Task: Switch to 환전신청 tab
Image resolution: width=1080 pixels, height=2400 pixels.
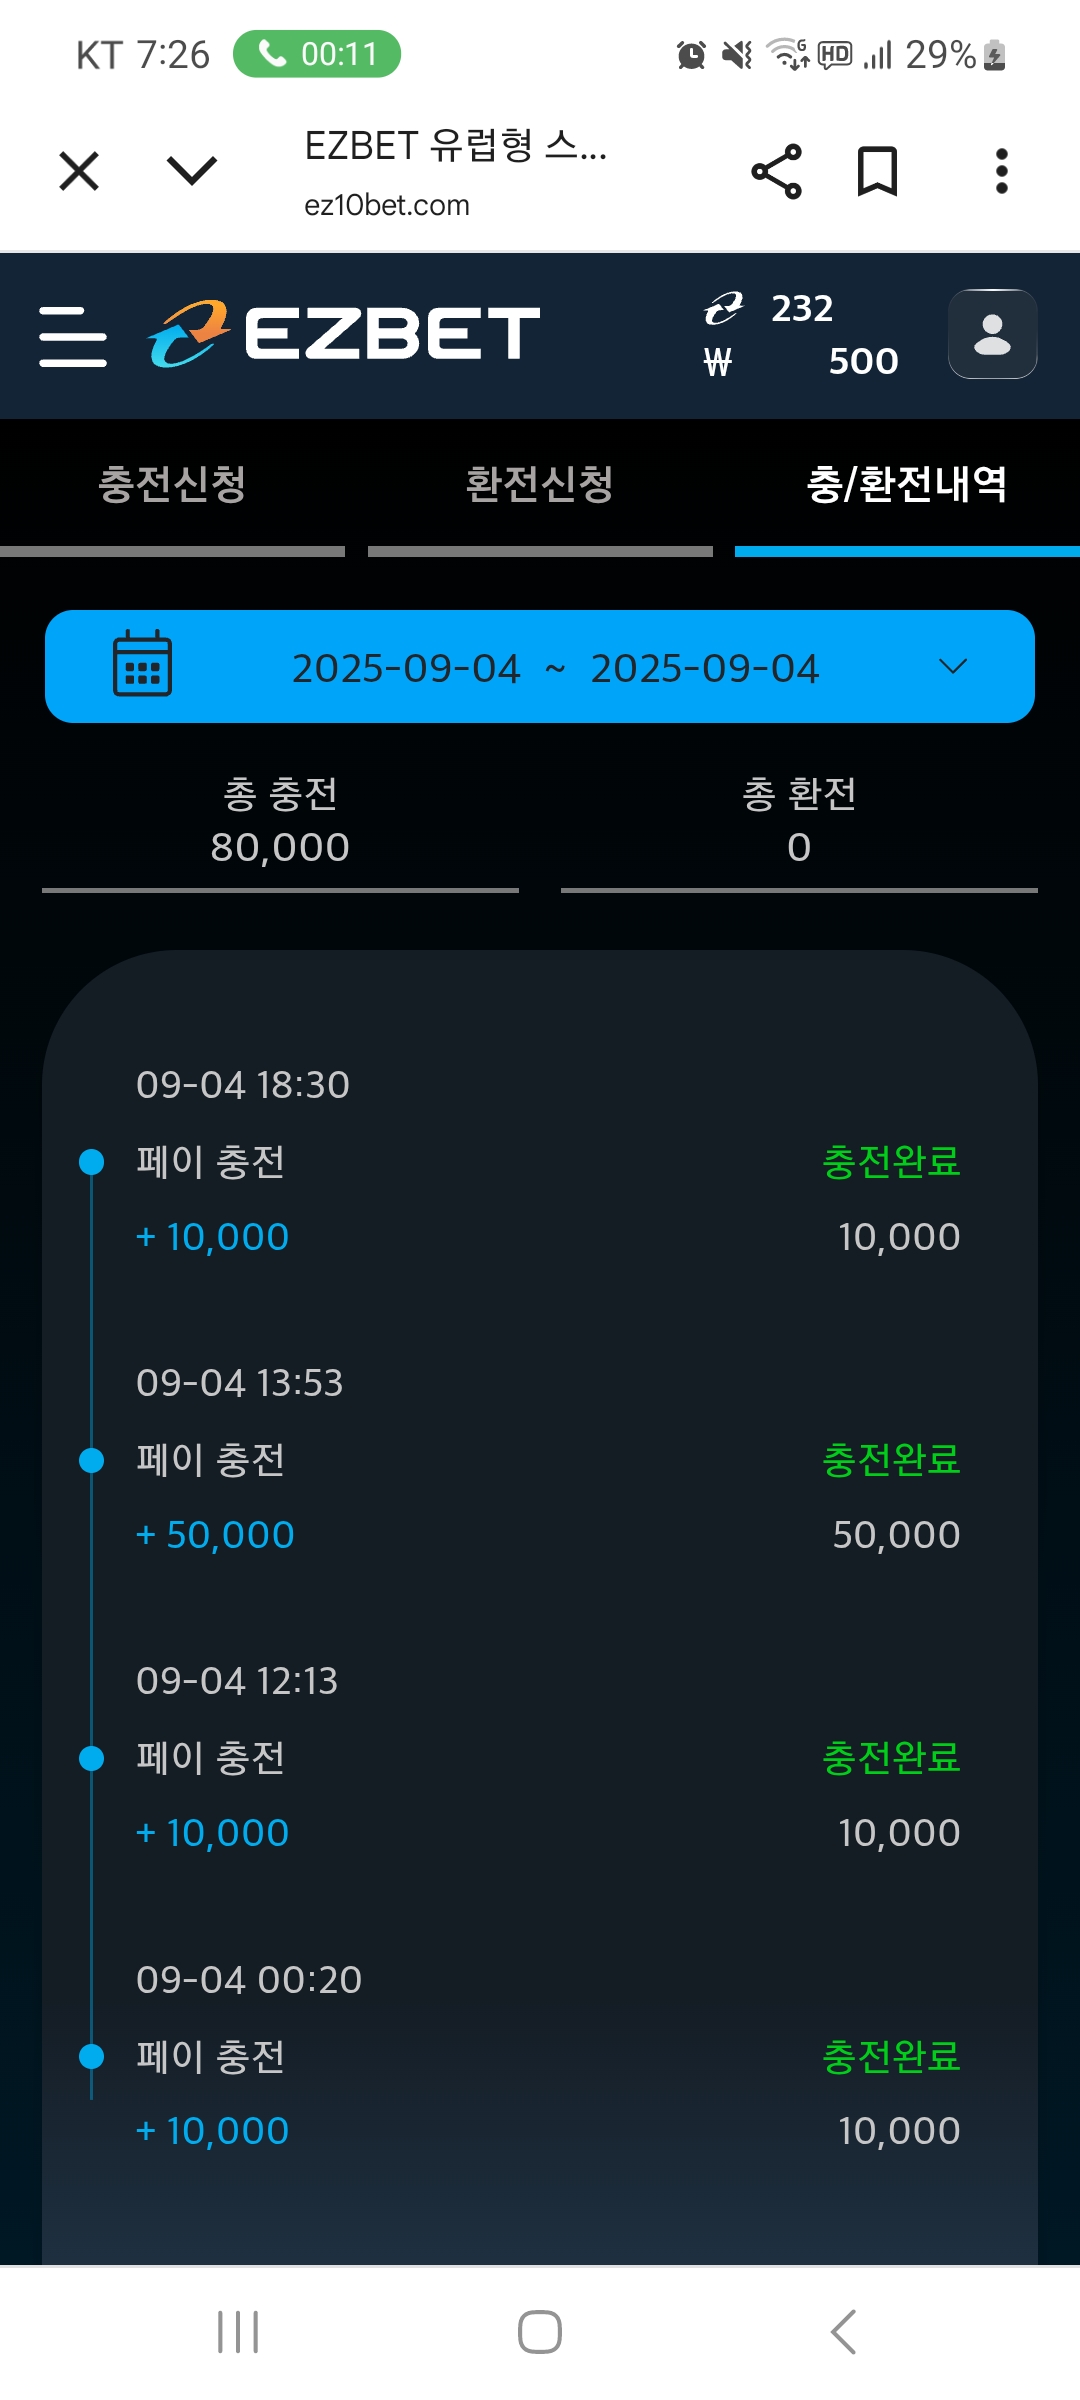Action: (540, 485)
